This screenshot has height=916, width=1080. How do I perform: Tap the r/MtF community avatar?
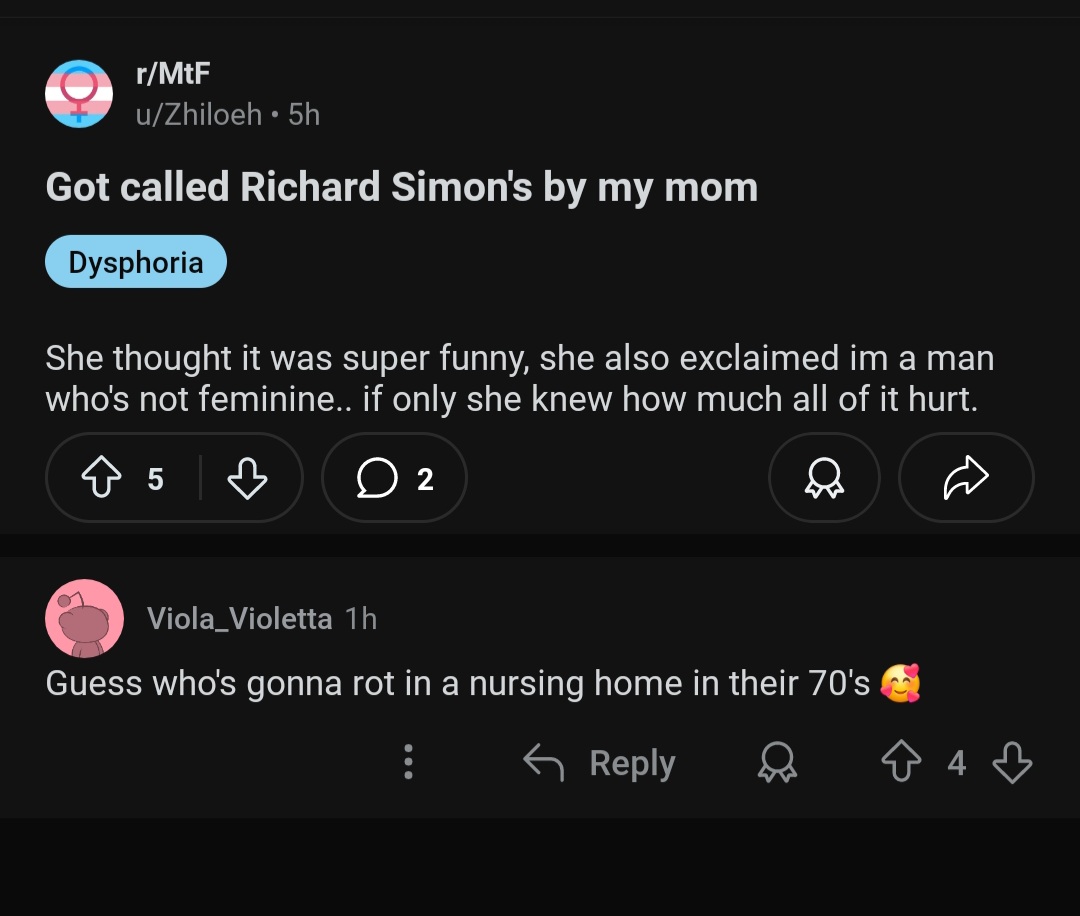pyautogui.click(x=79, y=93)
